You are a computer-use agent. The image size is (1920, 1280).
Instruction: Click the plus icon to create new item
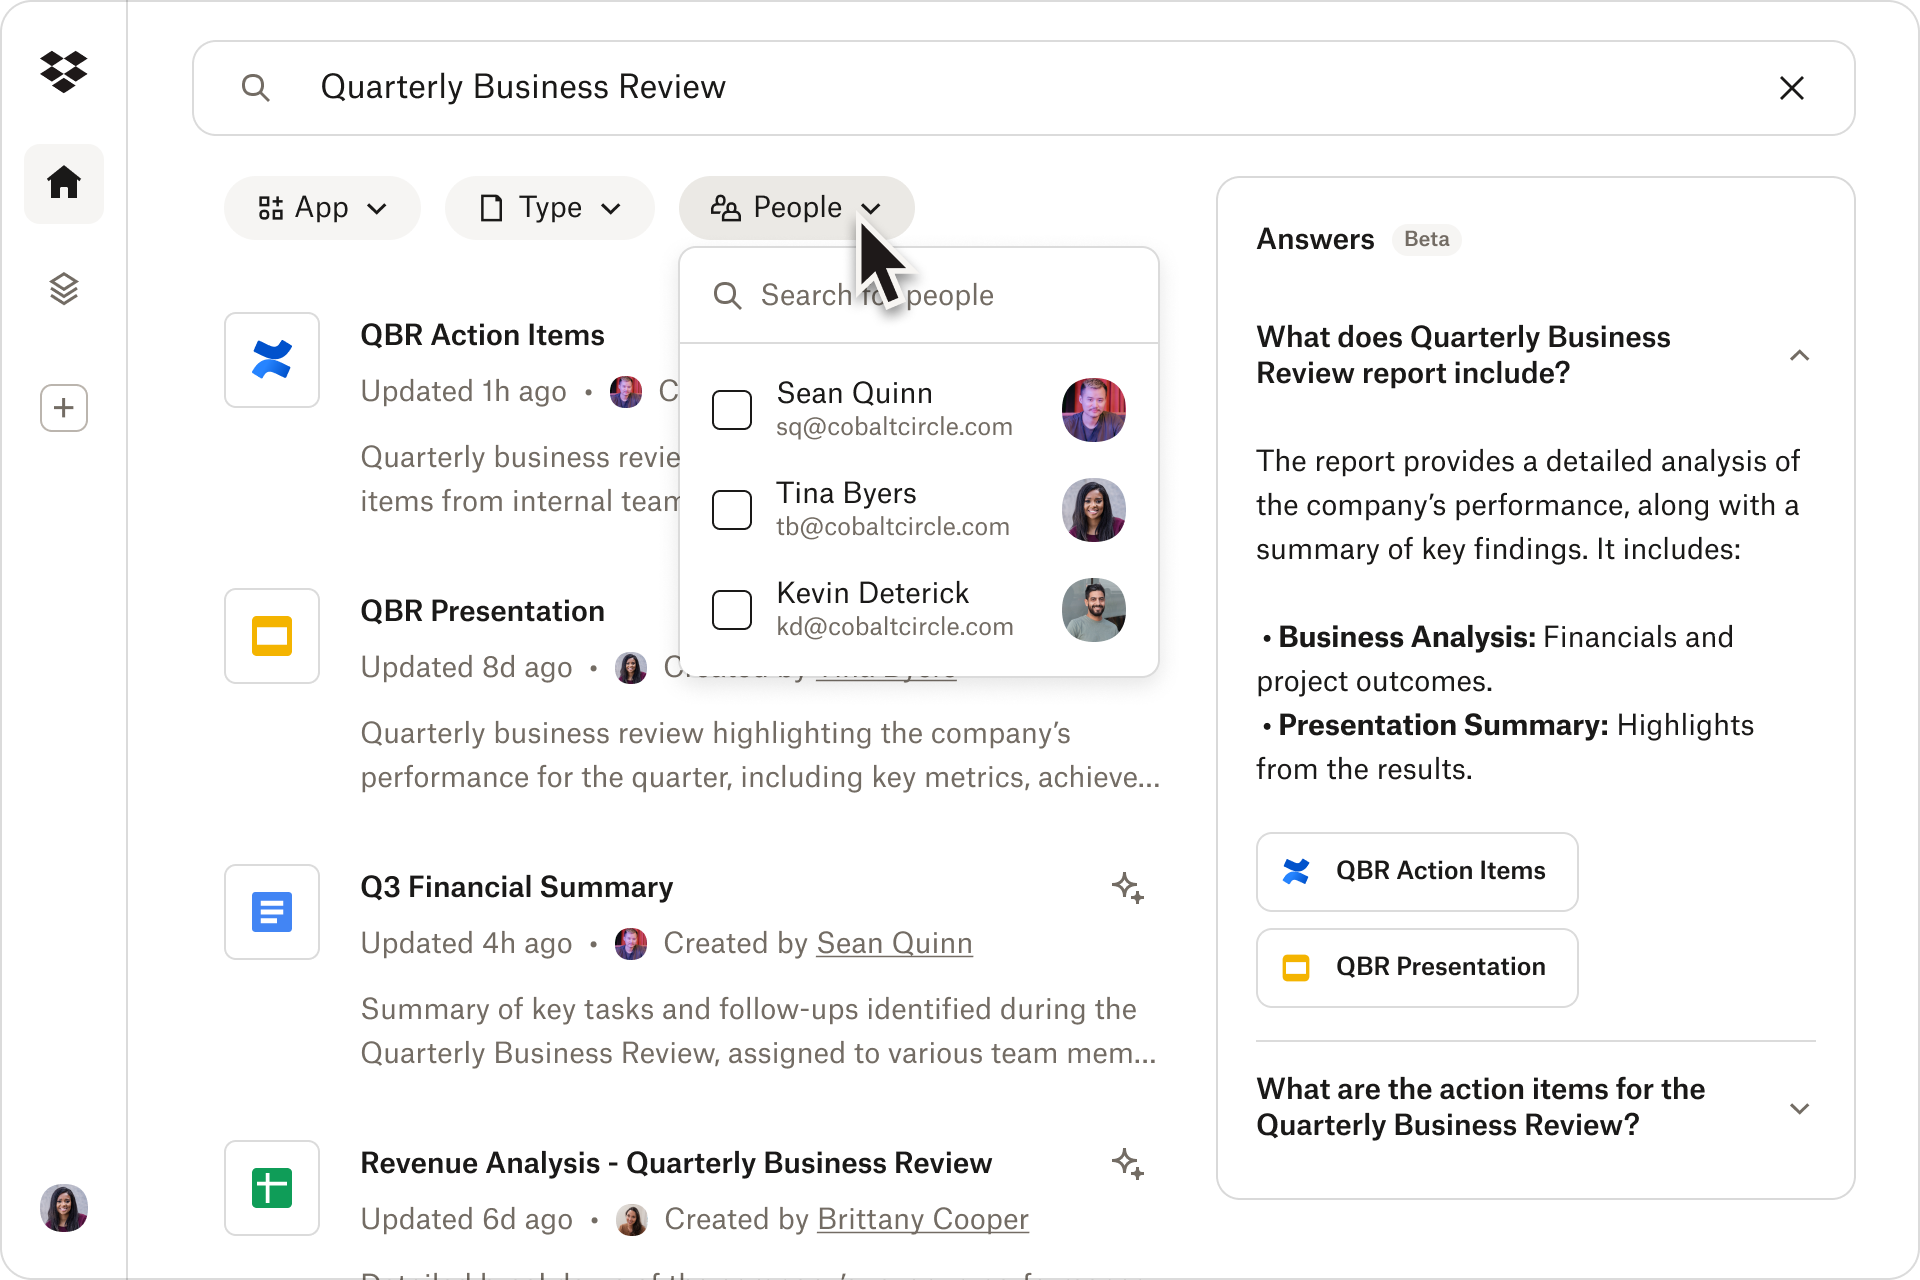(x=64, y=408)
